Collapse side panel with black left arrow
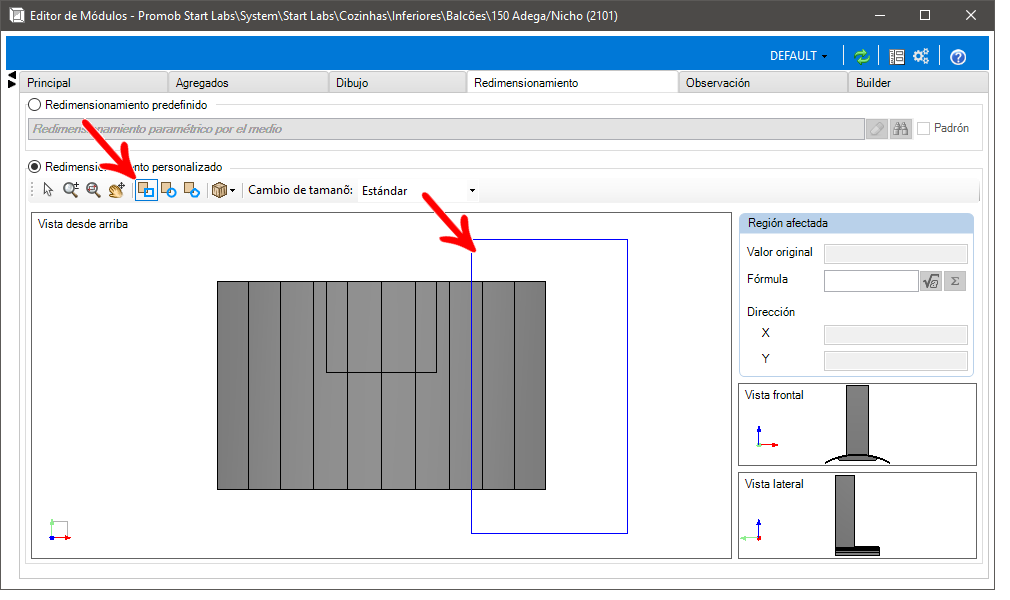 (12, 75)
